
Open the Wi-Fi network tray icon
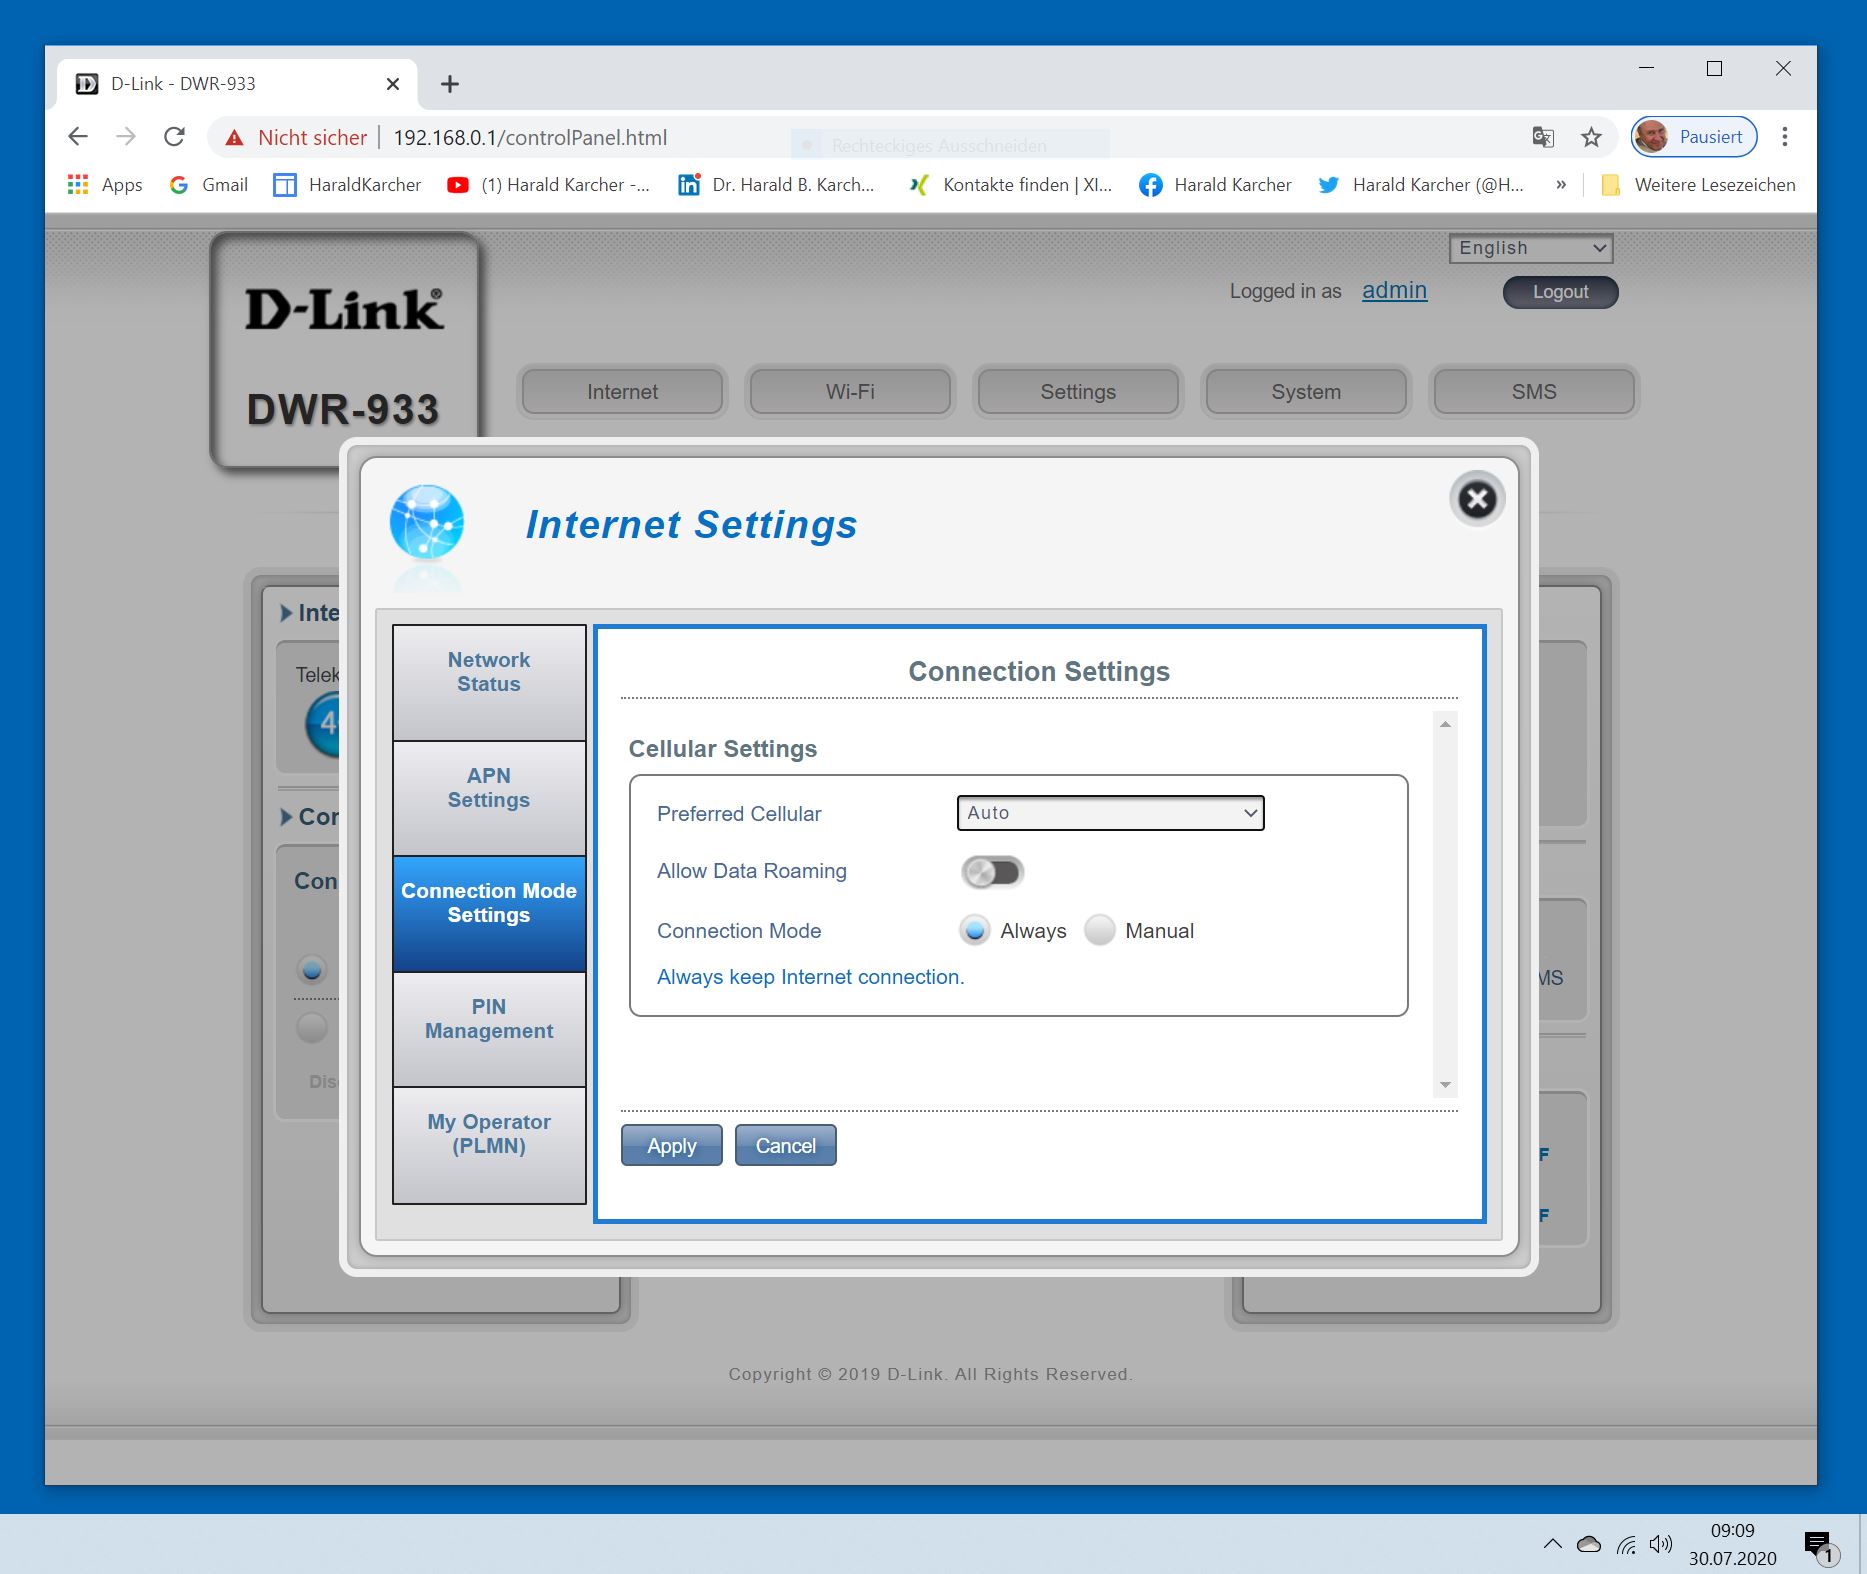coord(1626,1544)
